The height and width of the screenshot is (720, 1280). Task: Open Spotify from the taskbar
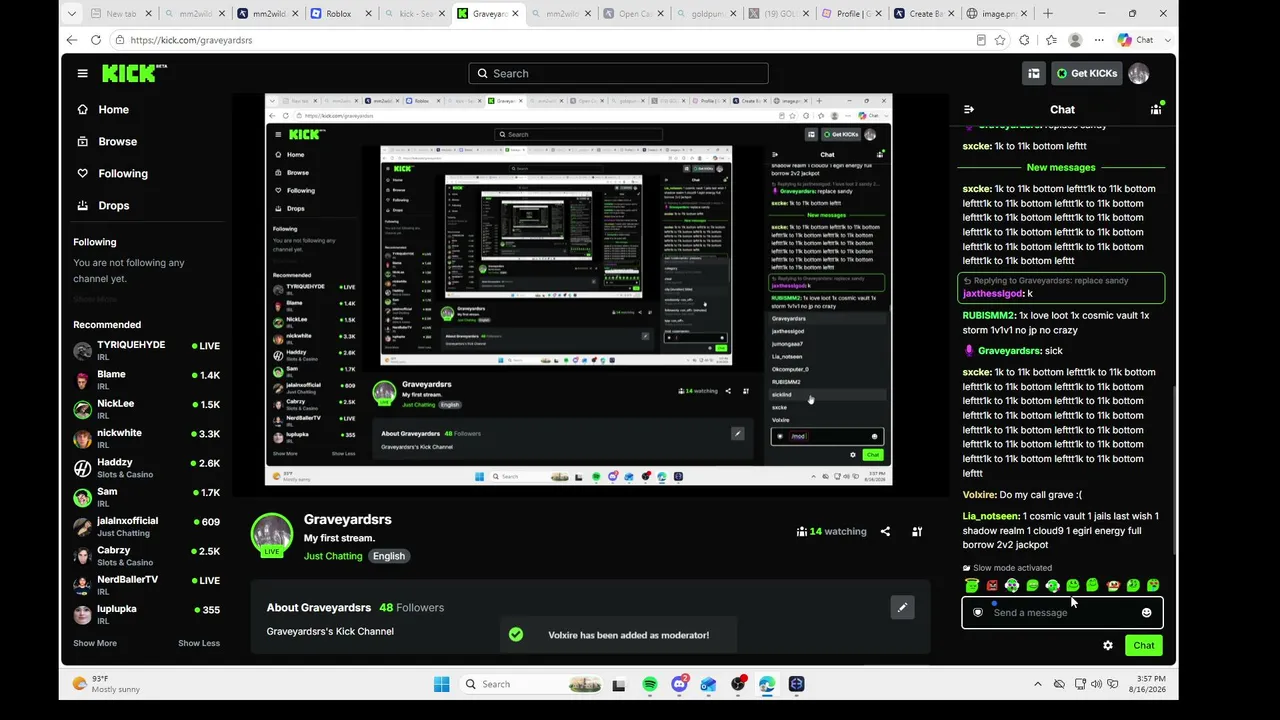pos(650,684)
